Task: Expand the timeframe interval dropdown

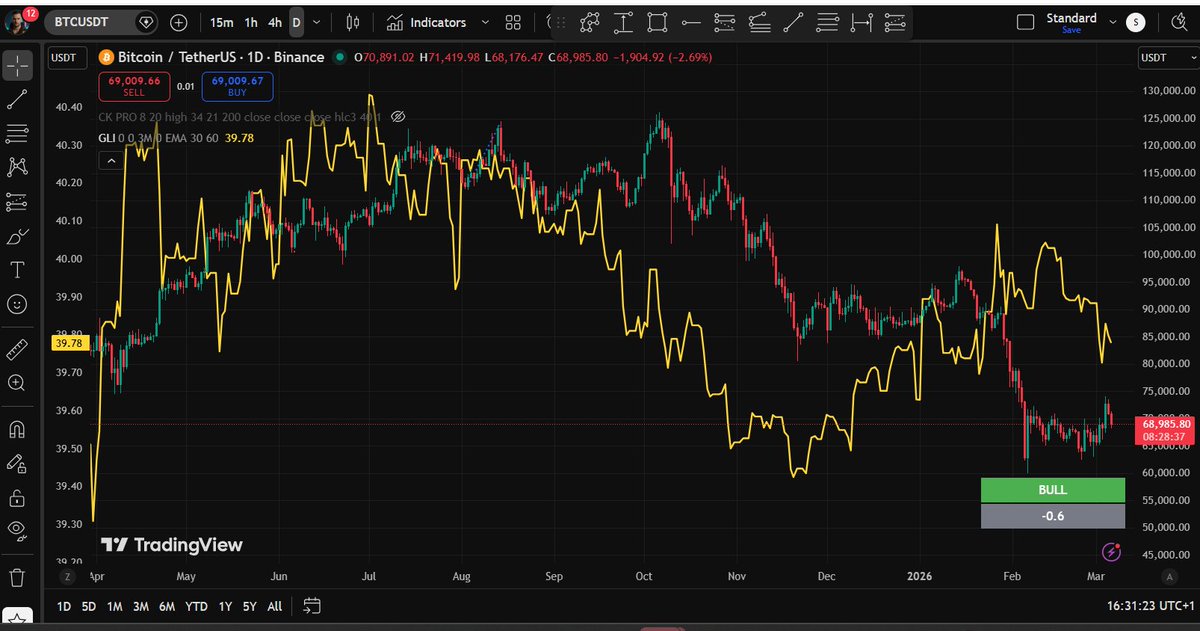Action: (x=317, y=21)
